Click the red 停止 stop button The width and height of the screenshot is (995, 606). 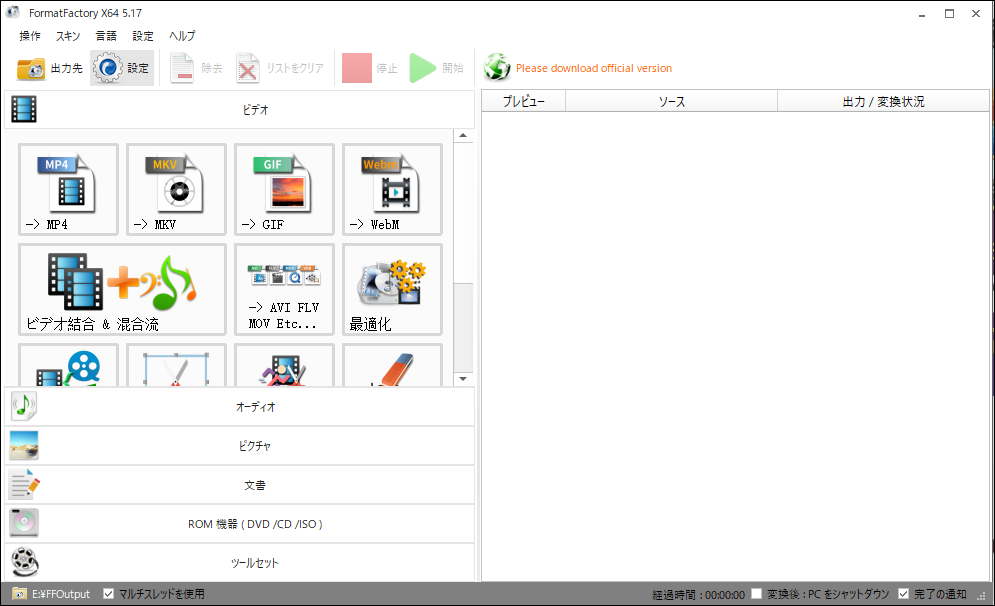tap(369, 68)
